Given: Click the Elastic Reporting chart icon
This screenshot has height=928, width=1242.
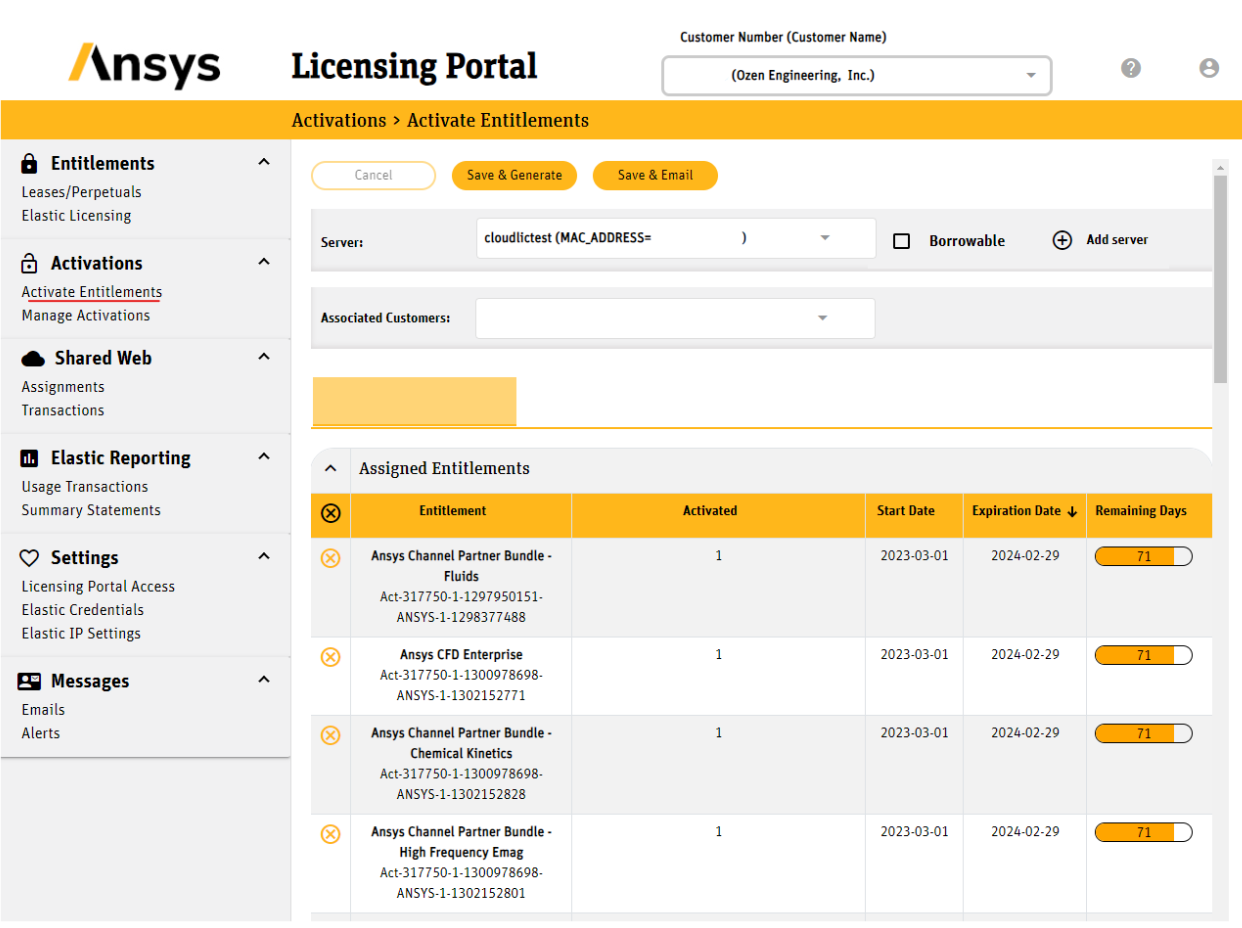Looking at the screenshot, I should point(28,457).
